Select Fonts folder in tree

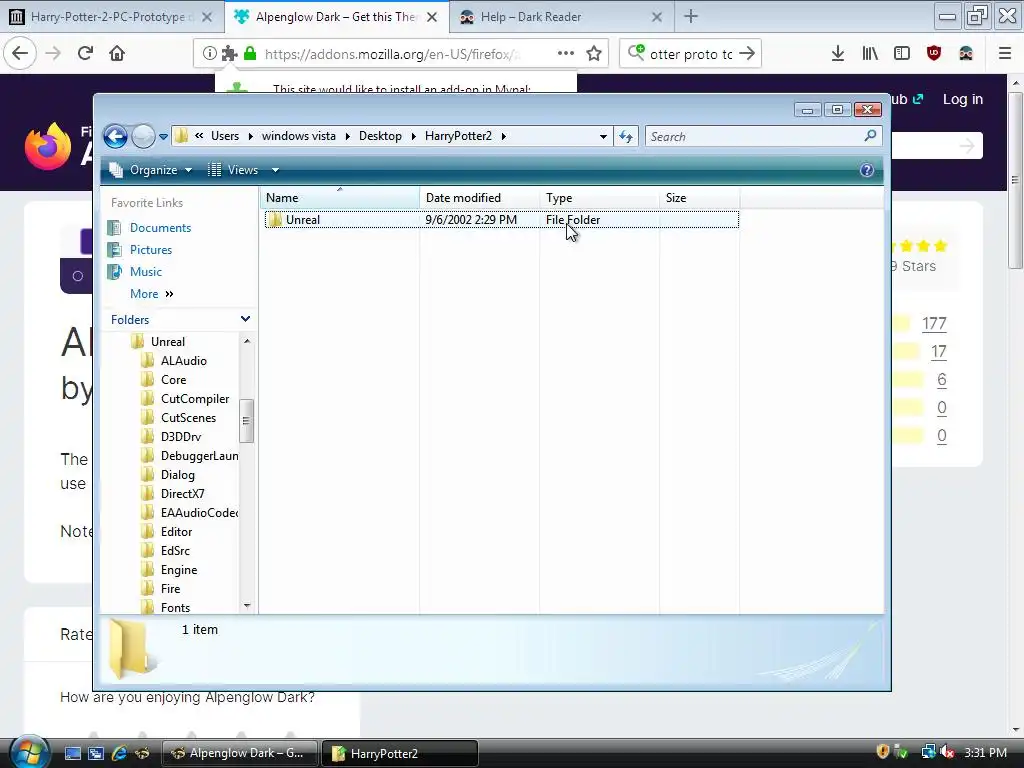[175, 607]
